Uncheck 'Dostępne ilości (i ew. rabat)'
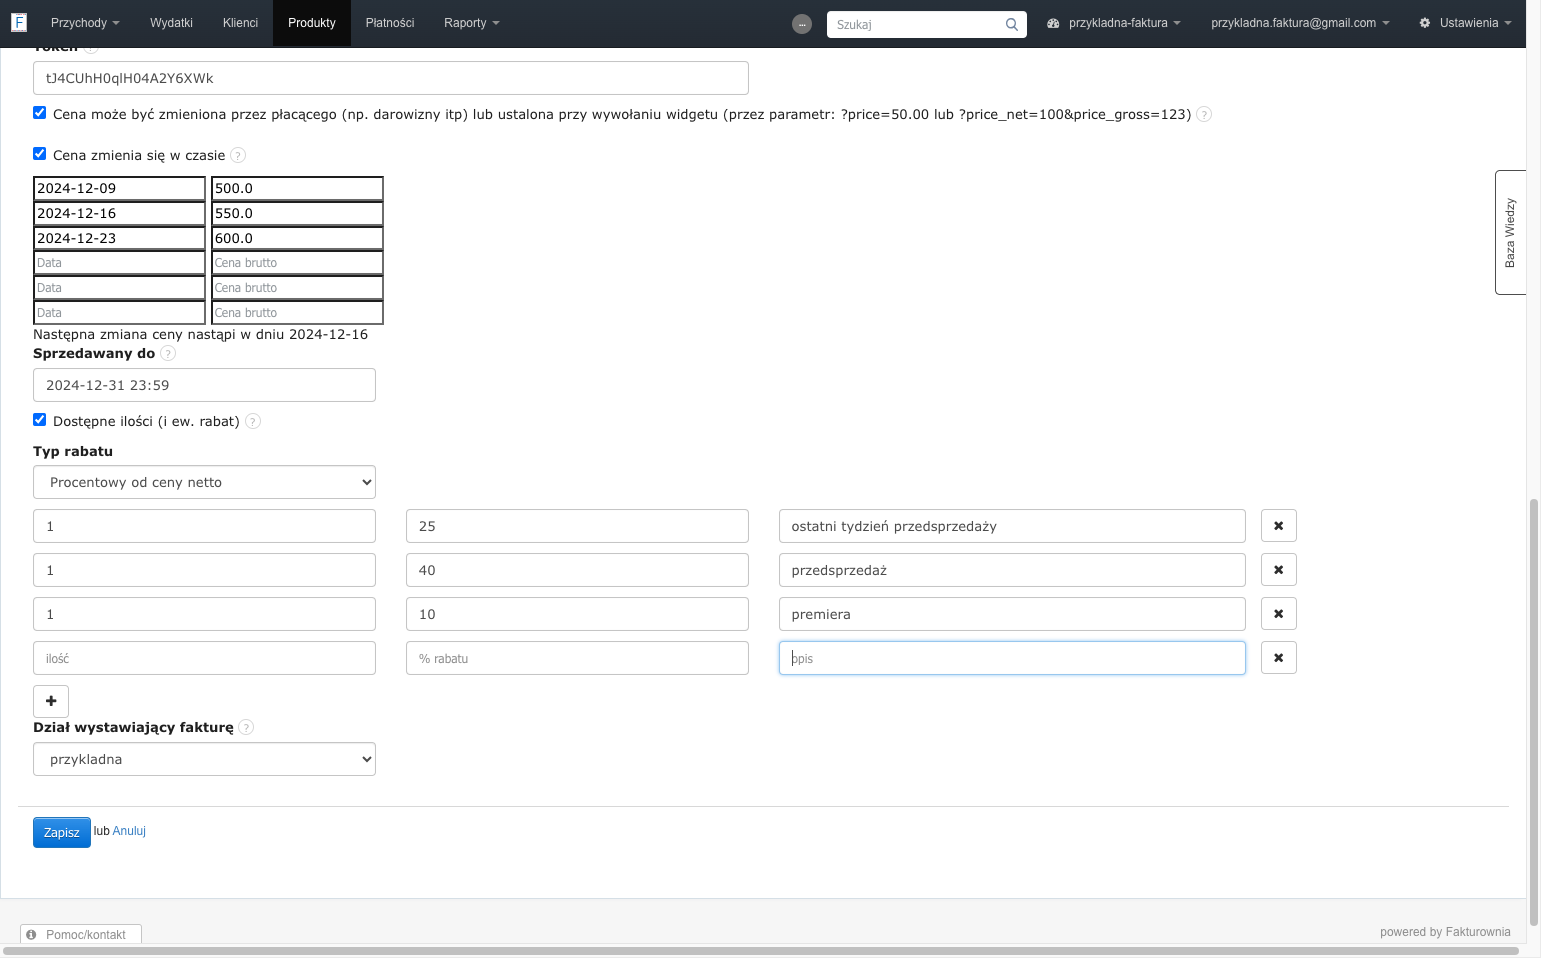1541x958 pixels. coord(40,420)
